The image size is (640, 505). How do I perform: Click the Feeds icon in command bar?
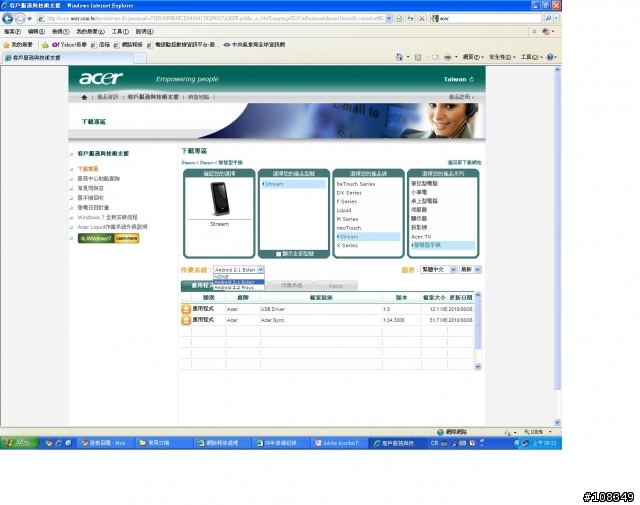click(x=418, y=57)
